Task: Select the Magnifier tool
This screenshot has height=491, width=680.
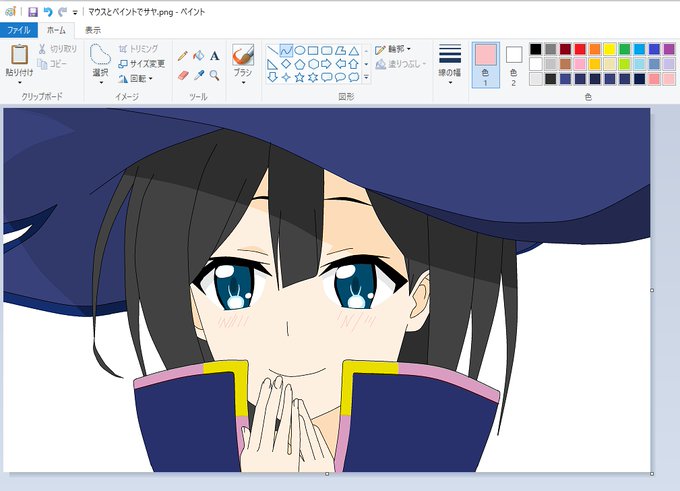Action: 214,75
